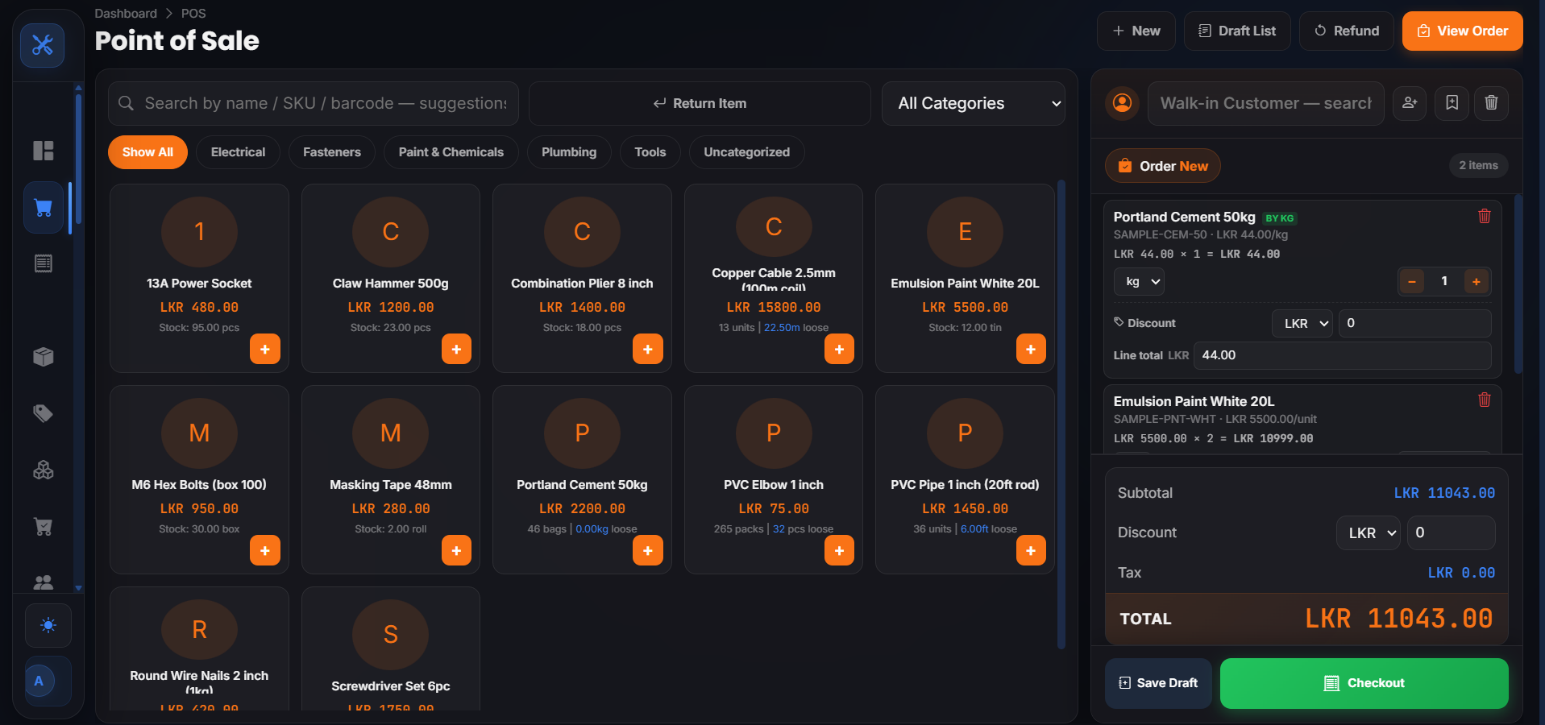Click the Walk-in Customer search field
Screen dimensions: 1545x725
(x=1266, y=103)
